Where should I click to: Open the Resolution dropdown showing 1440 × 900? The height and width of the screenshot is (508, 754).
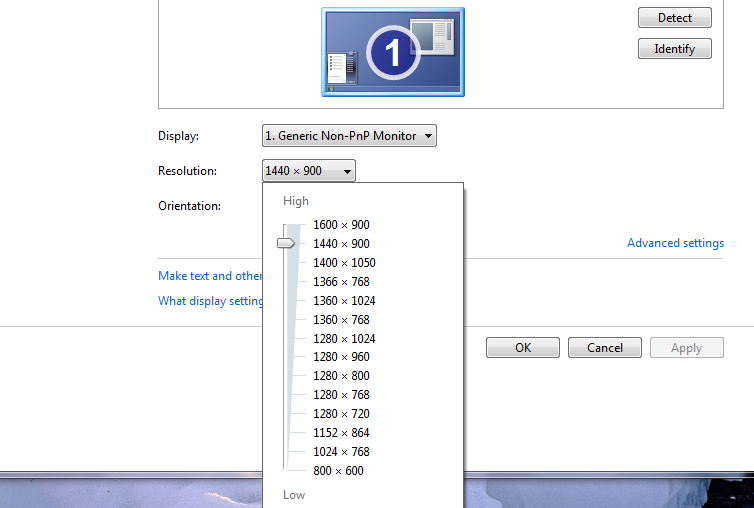point(309,171)
